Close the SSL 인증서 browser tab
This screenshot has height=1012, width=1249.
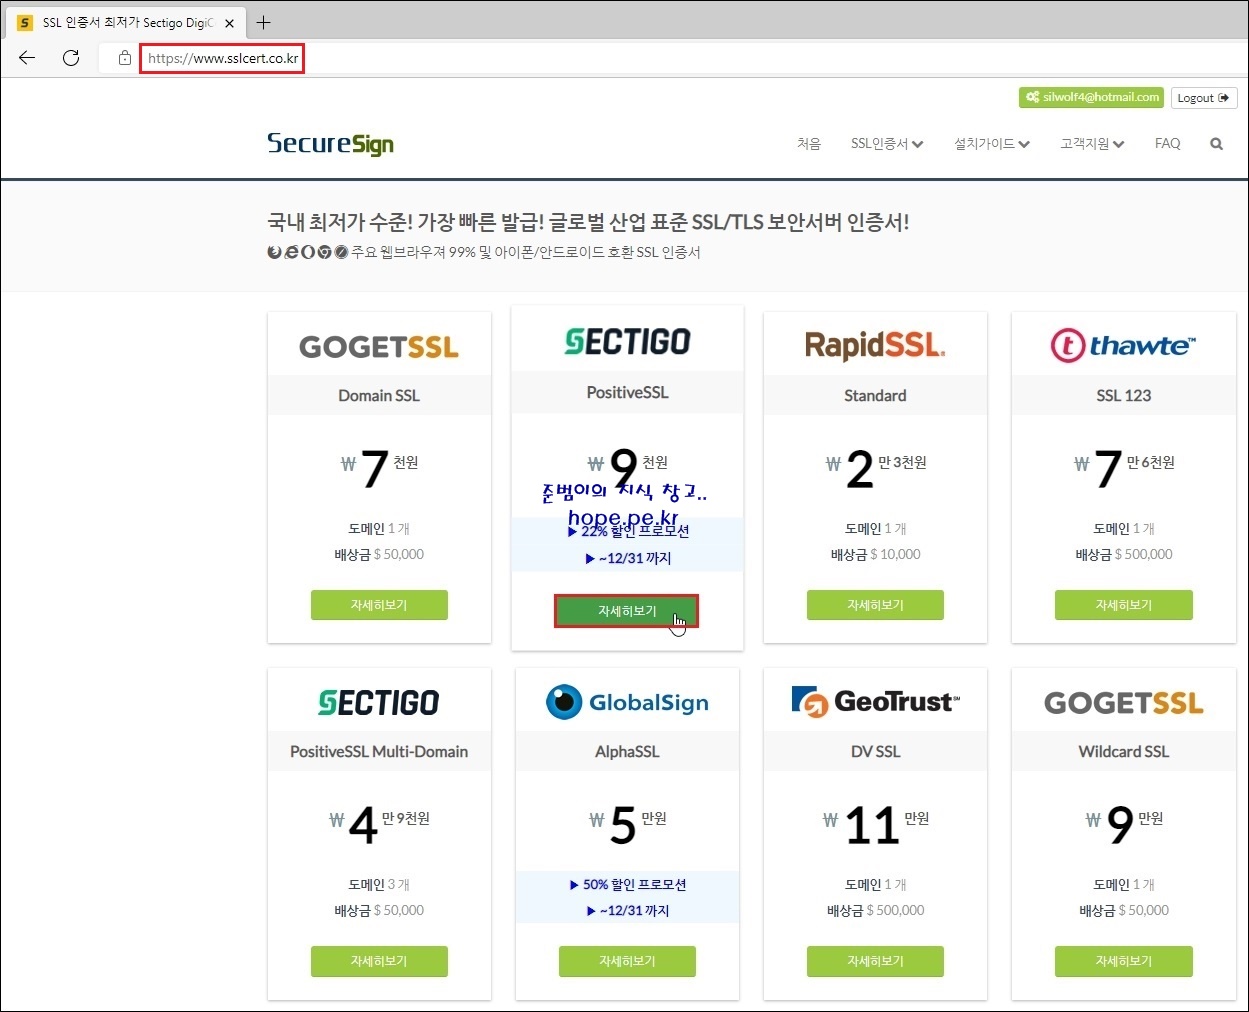[x=230, y=22]
